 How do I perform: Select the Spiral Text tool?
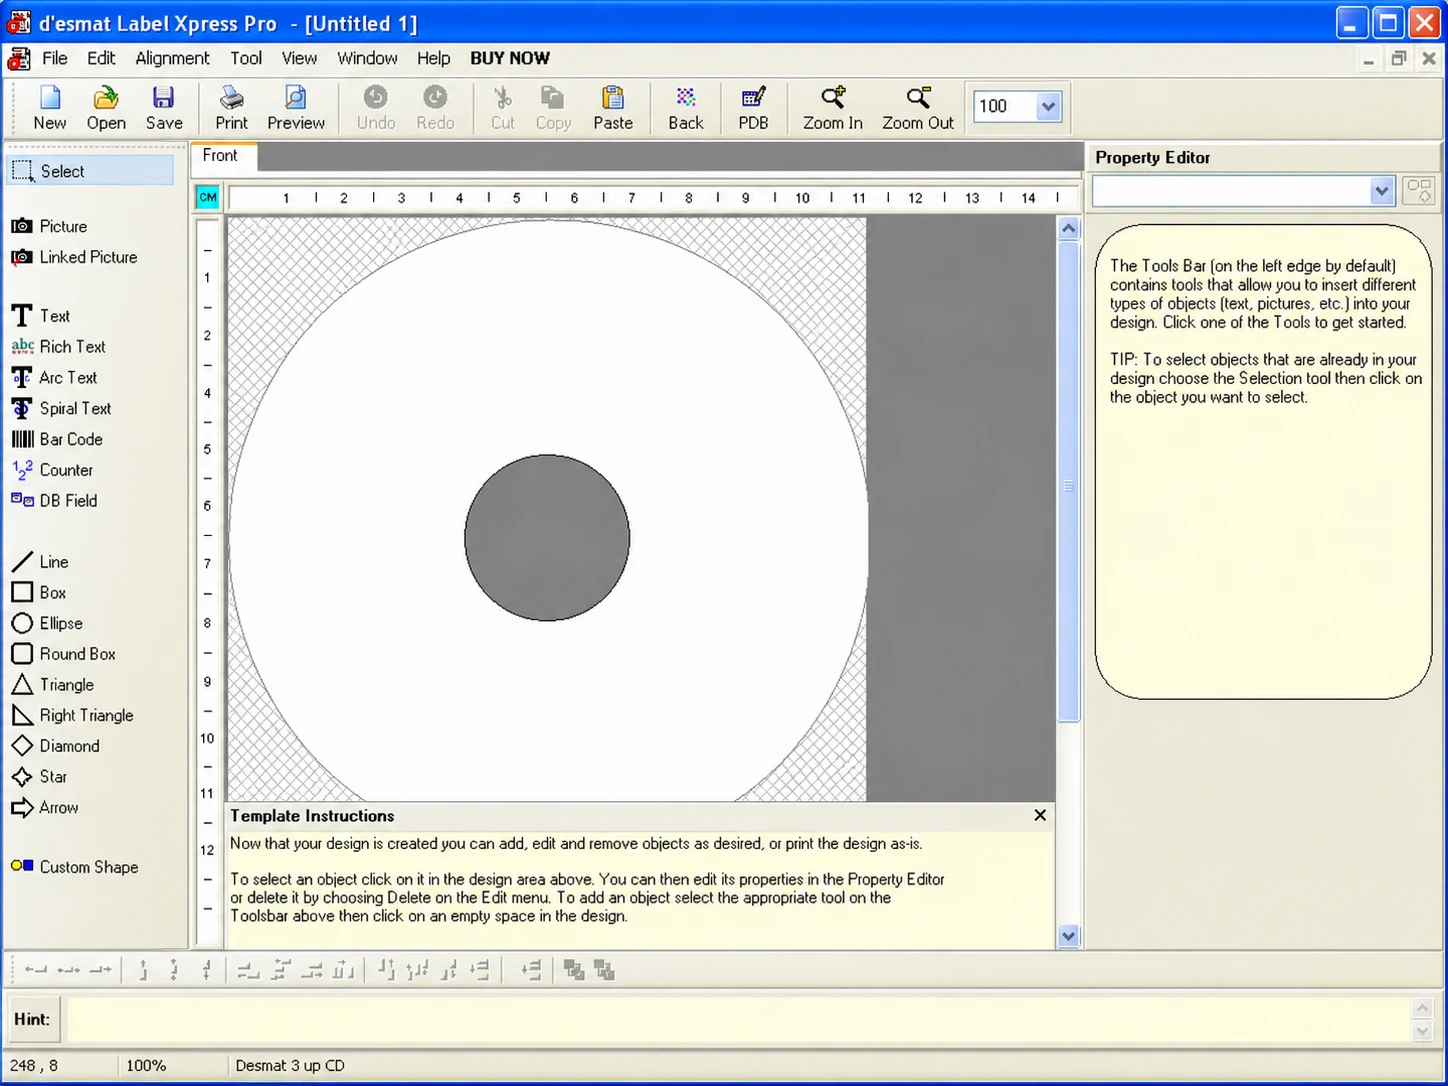[61, 408]
